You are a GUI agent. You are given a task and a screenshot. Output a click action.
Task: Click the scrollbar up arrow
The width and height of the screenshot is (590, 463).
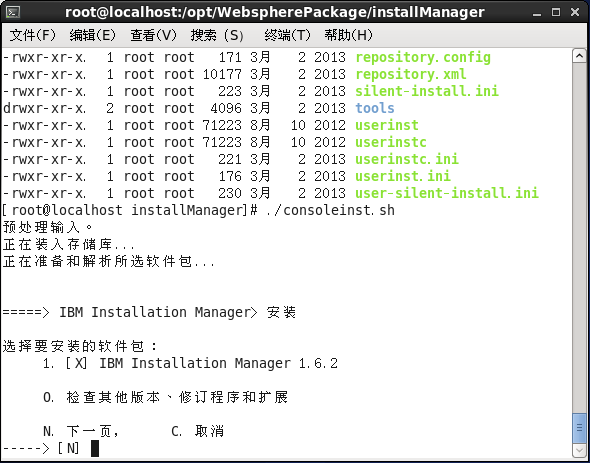point(579,56)
